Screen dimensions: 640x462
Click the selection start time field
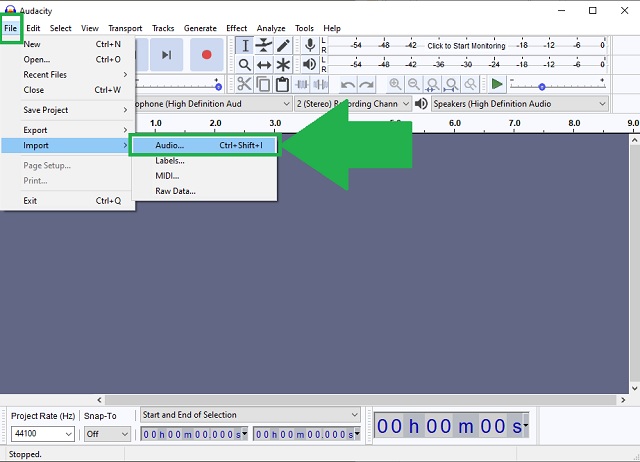(194, 434)
